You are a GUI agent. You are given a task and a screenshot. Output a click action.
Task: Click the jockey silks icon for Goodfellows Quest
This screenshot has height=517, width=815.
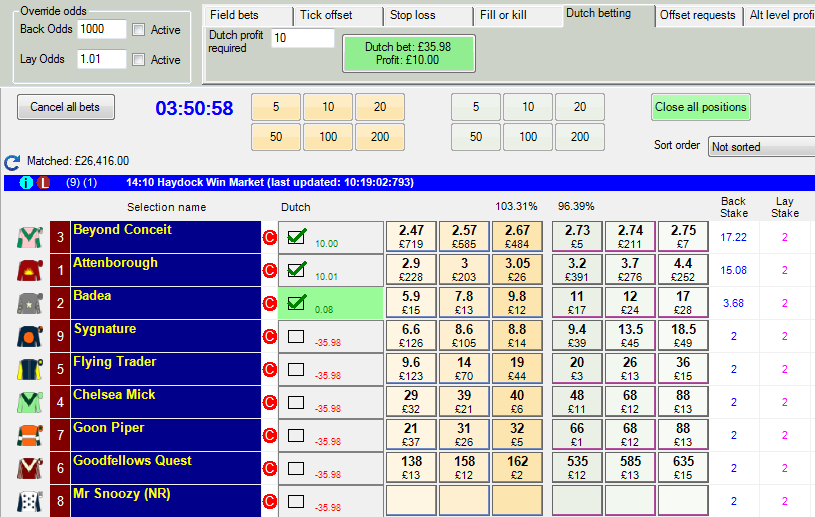point(29,468)
